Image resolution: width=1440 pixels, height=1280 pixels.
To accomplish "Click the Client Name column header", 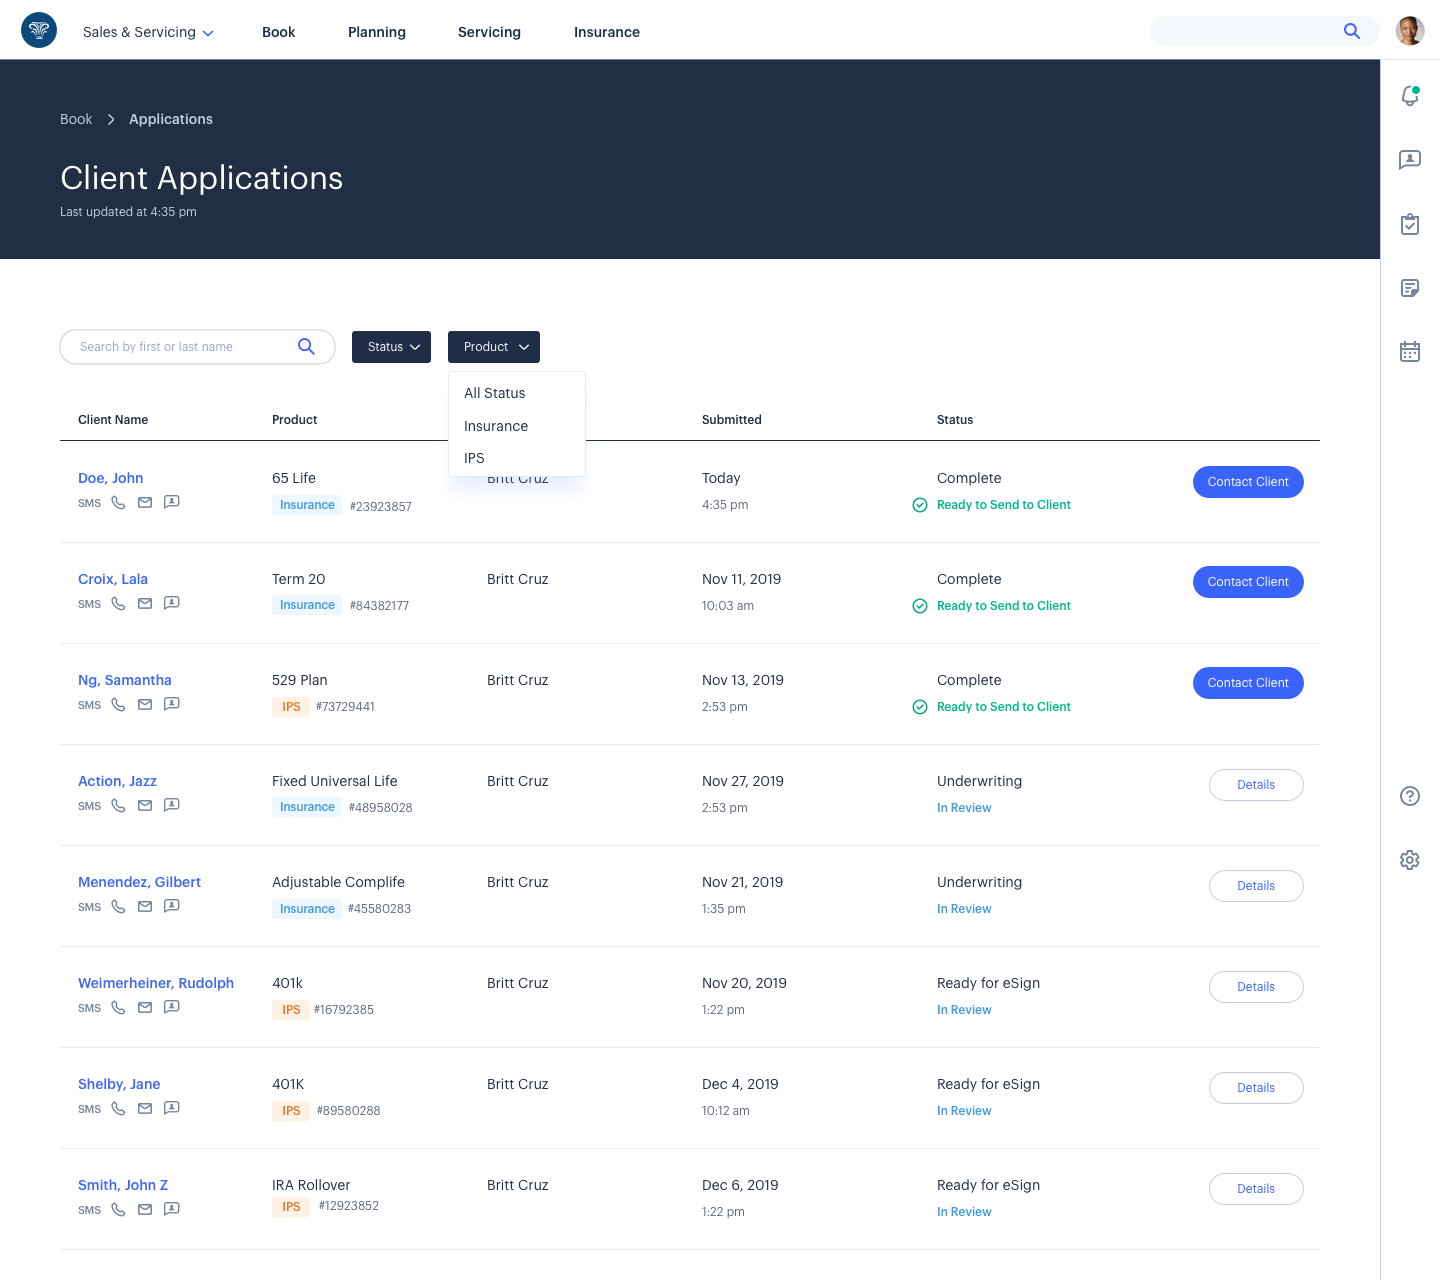I will coord(113,420).
